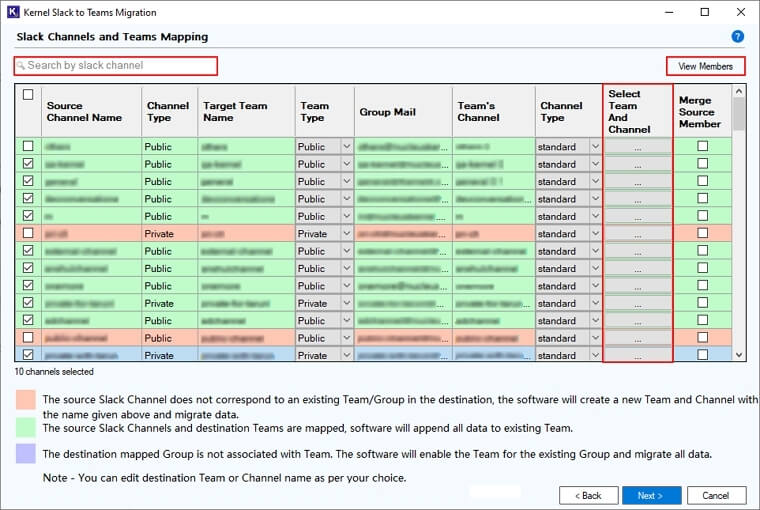Check the orange Public row's selection checkbox
The width and height of the screenshot is (760, 510).
pos(28,337)
